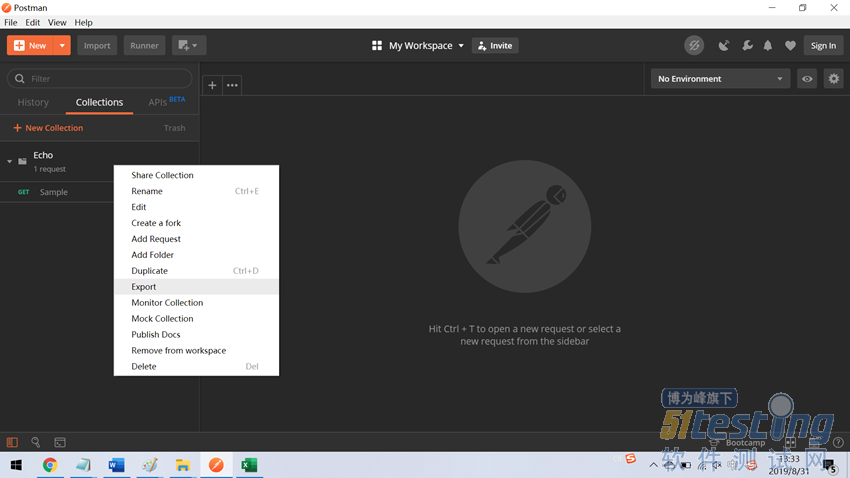
Task: Open Google Chrome from the taskbar
Action: [x=50, y=465]
